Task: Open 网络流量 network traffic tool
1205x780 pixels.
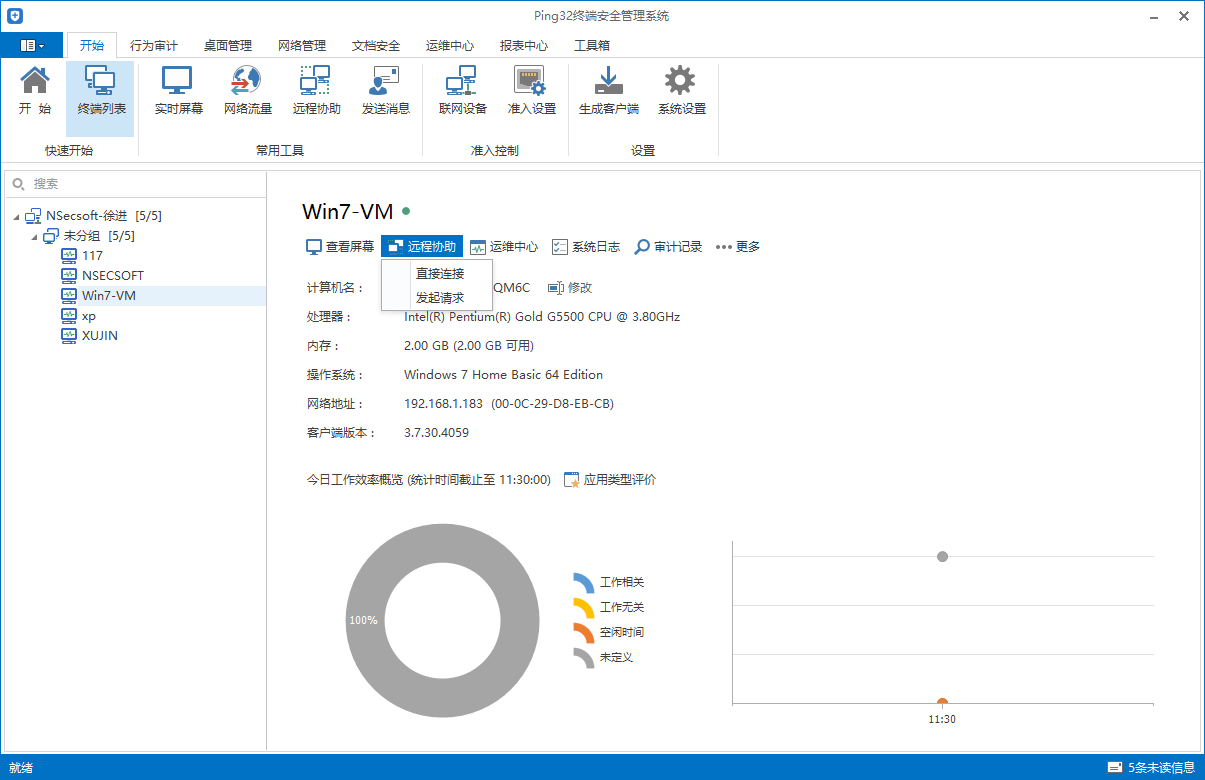Action: coord(247,91)
